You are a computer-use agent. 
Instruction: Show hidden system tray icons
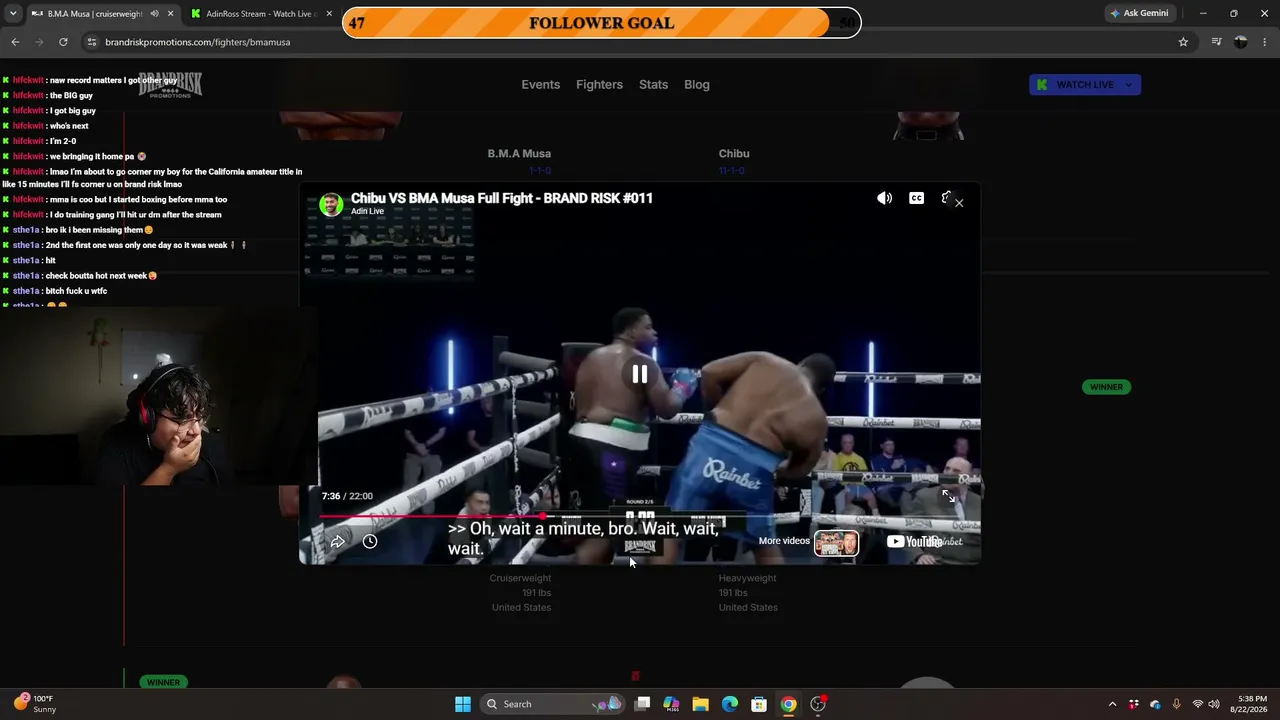tap(1112, 704)
